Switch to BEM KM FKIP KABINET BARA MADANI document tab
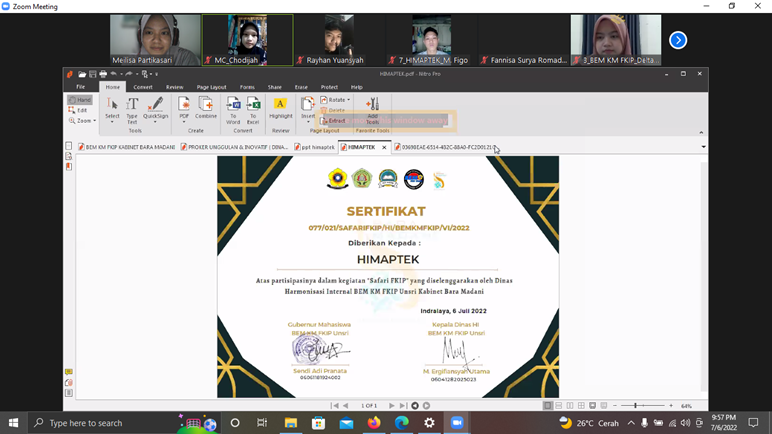Viewport: 772px width, 434px height. pyautogui.click(x=127, y=147)
